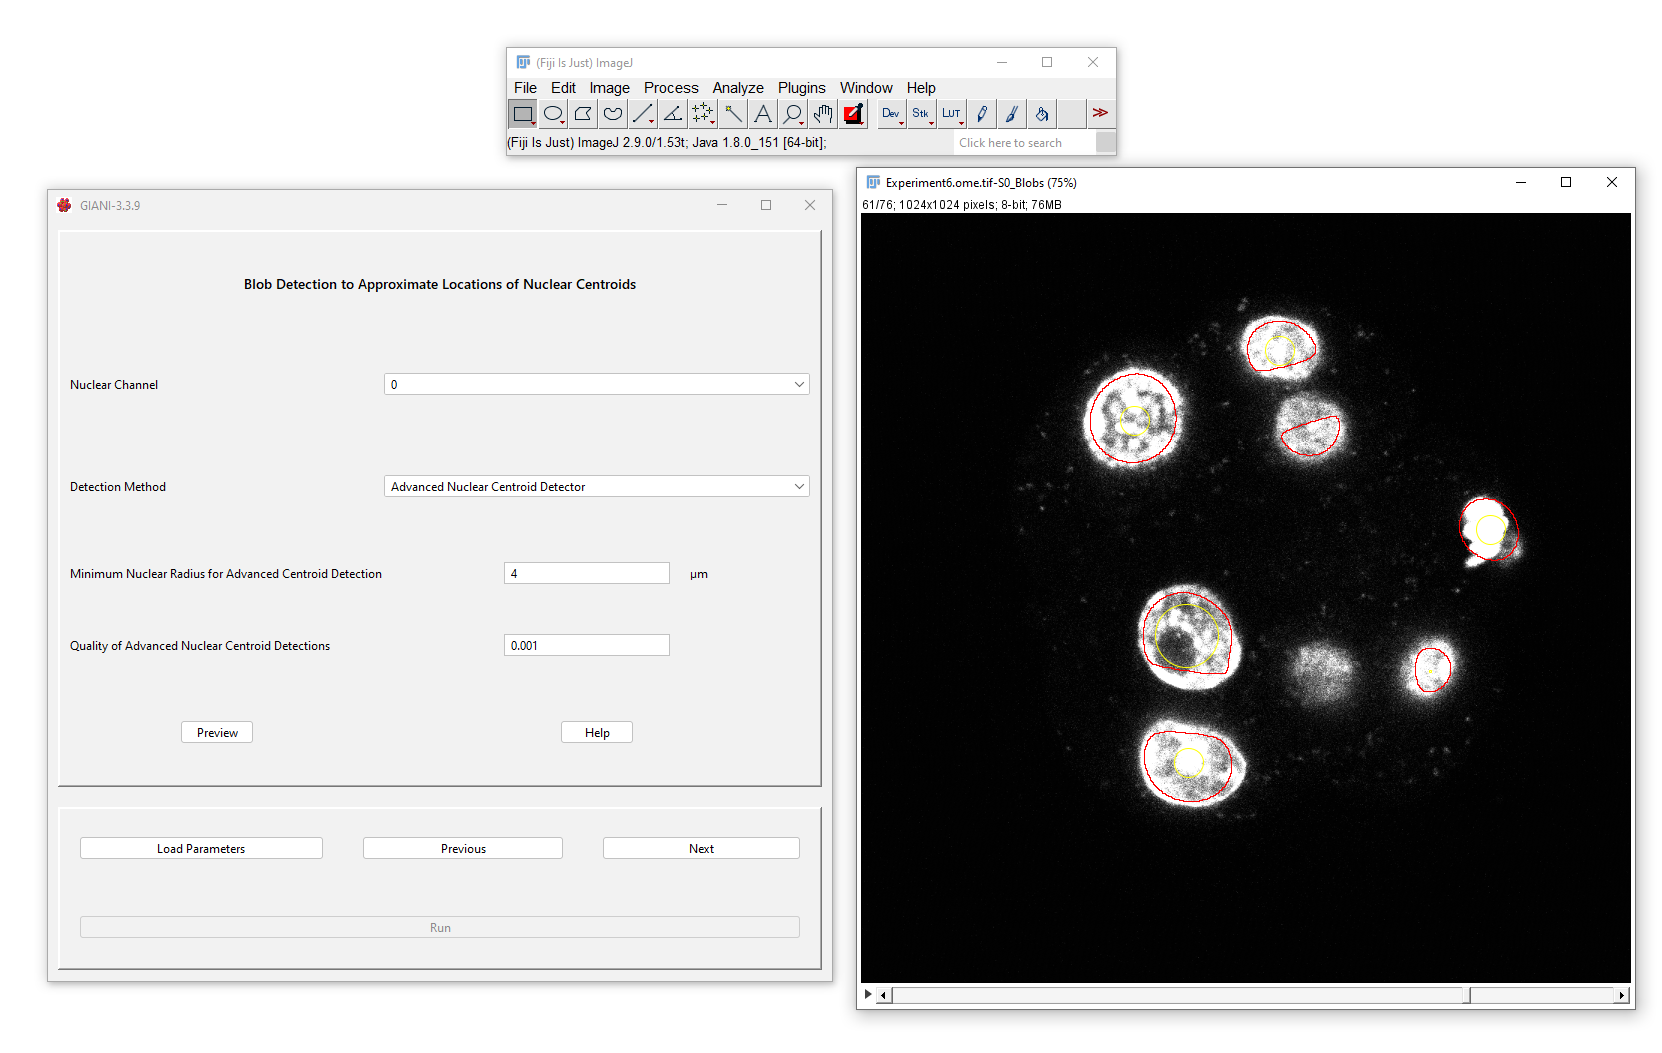Select the Freehand selection tool
Viewport: 1662px width, 1053px height.
pyautogui.click(x=613, y=114)
